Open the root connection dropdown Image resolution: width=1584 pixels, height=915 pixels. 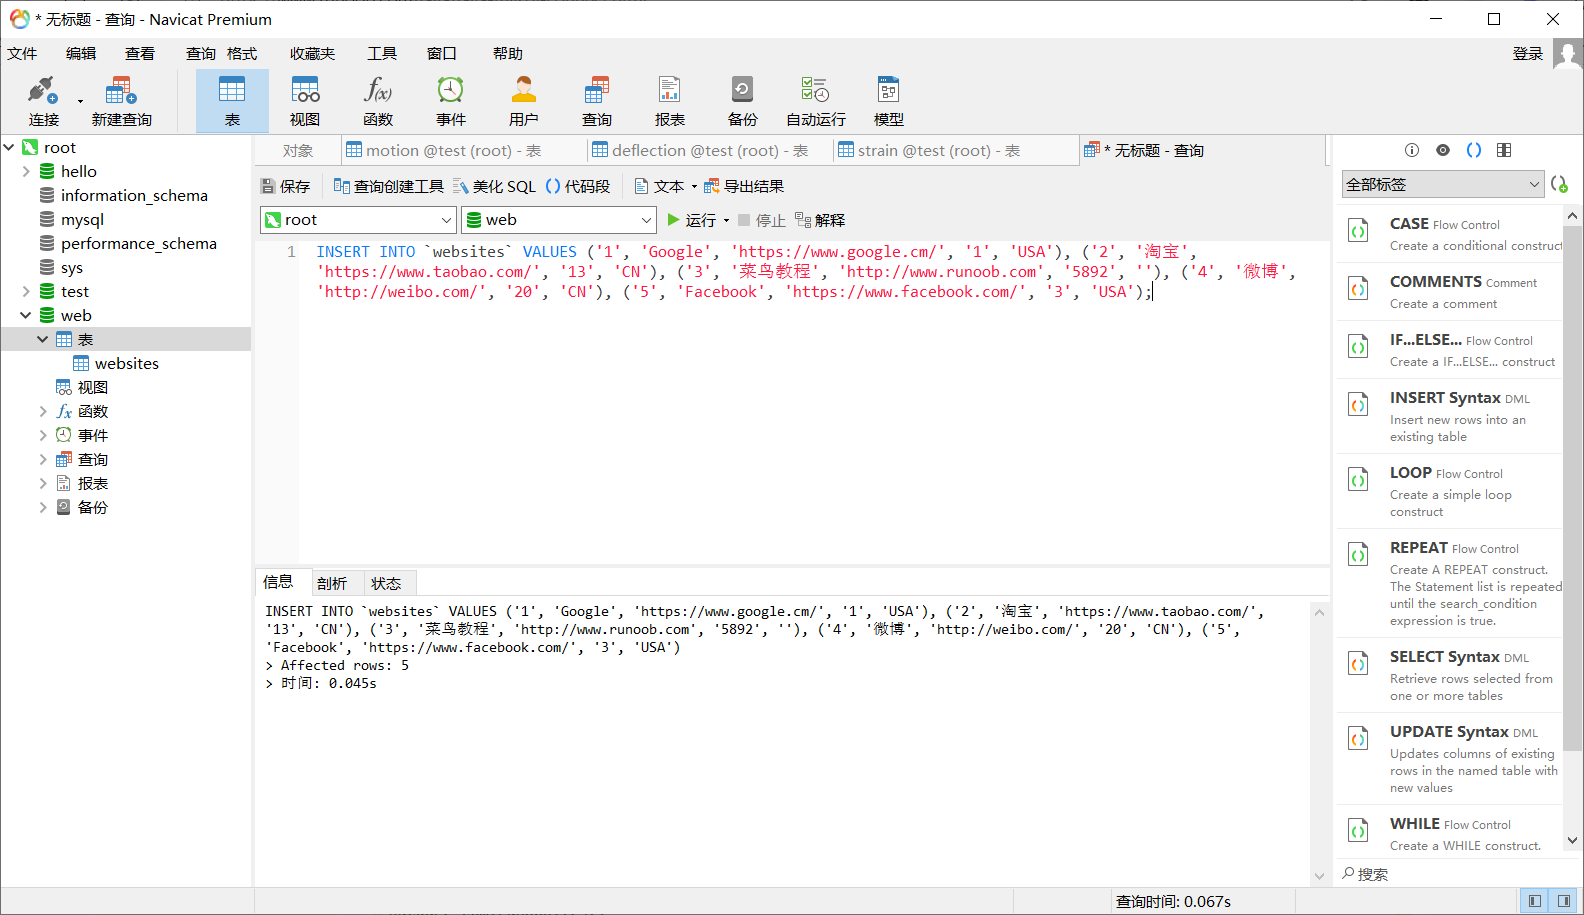tap(358, 220)
